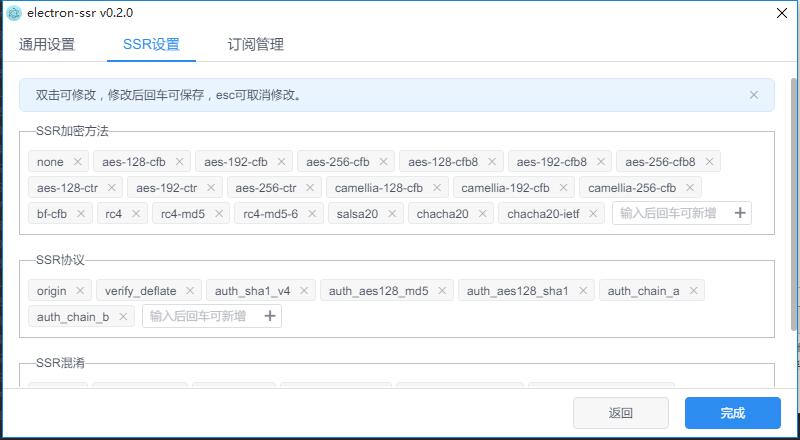Click the chacha20-ietf tag text
Screen dimensions: 800x440
[543, 214]
